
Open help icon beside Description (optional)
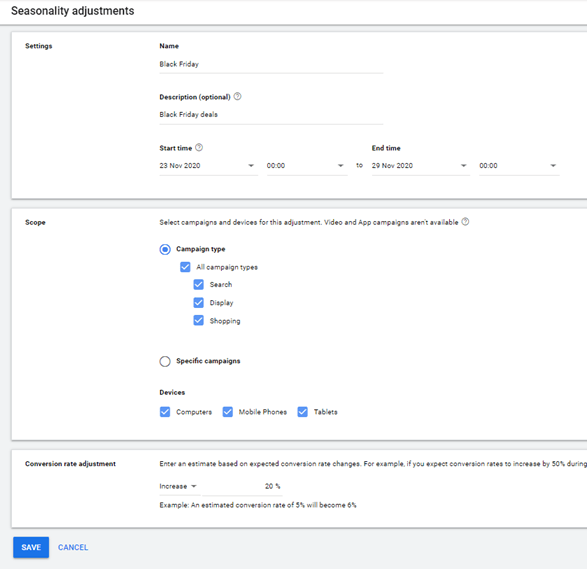click(x=237, y=97)
